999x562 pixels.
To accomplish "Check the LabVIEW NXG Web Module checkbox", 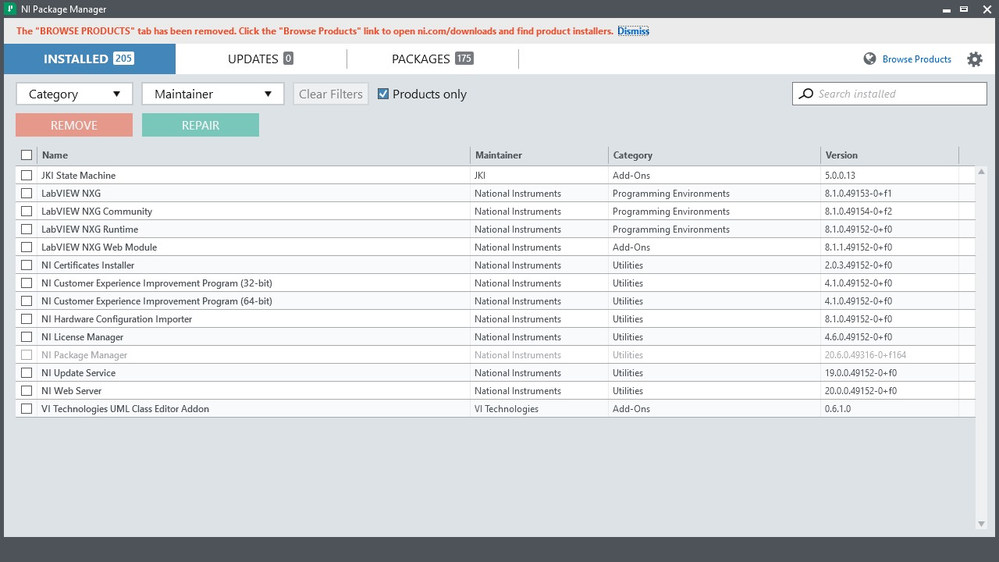I will point(26,247).
